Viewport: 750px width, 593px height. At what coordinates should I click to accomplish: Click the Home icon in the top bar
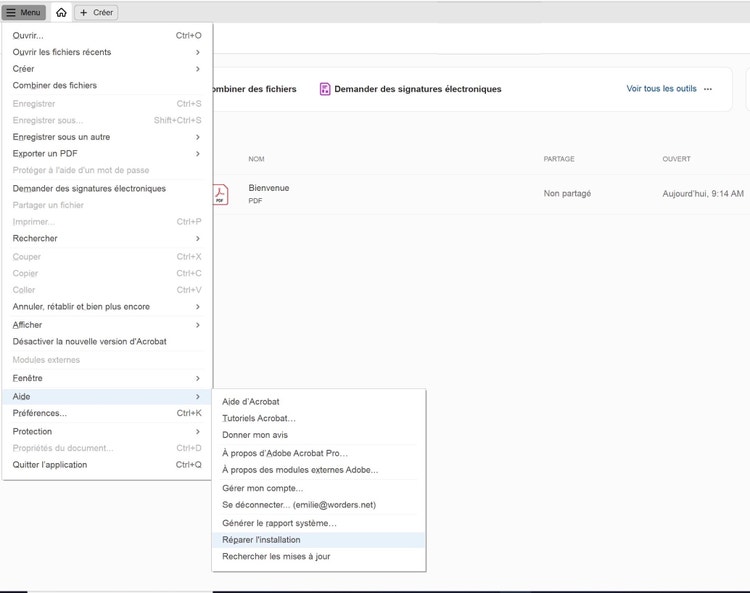pos(61,13)
